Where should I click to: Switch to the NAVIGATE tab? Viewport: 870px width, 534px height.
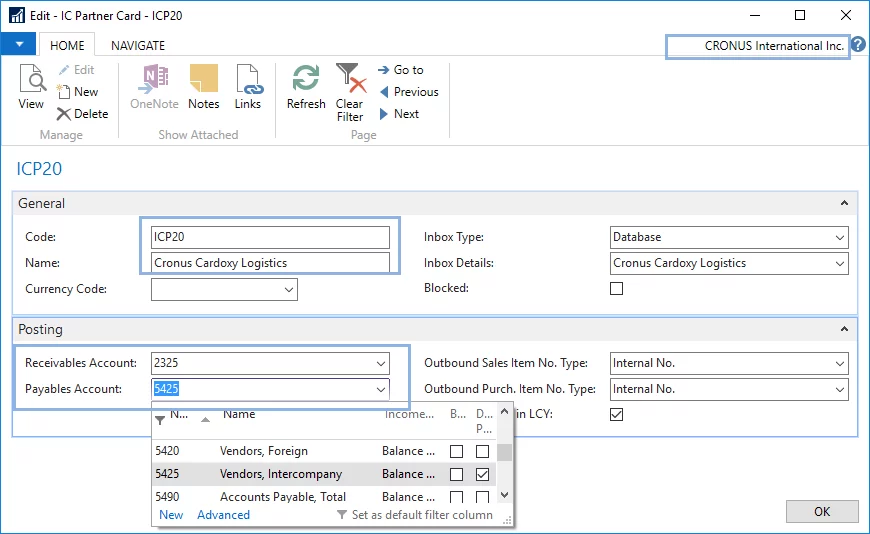click(x=138, y=45)
